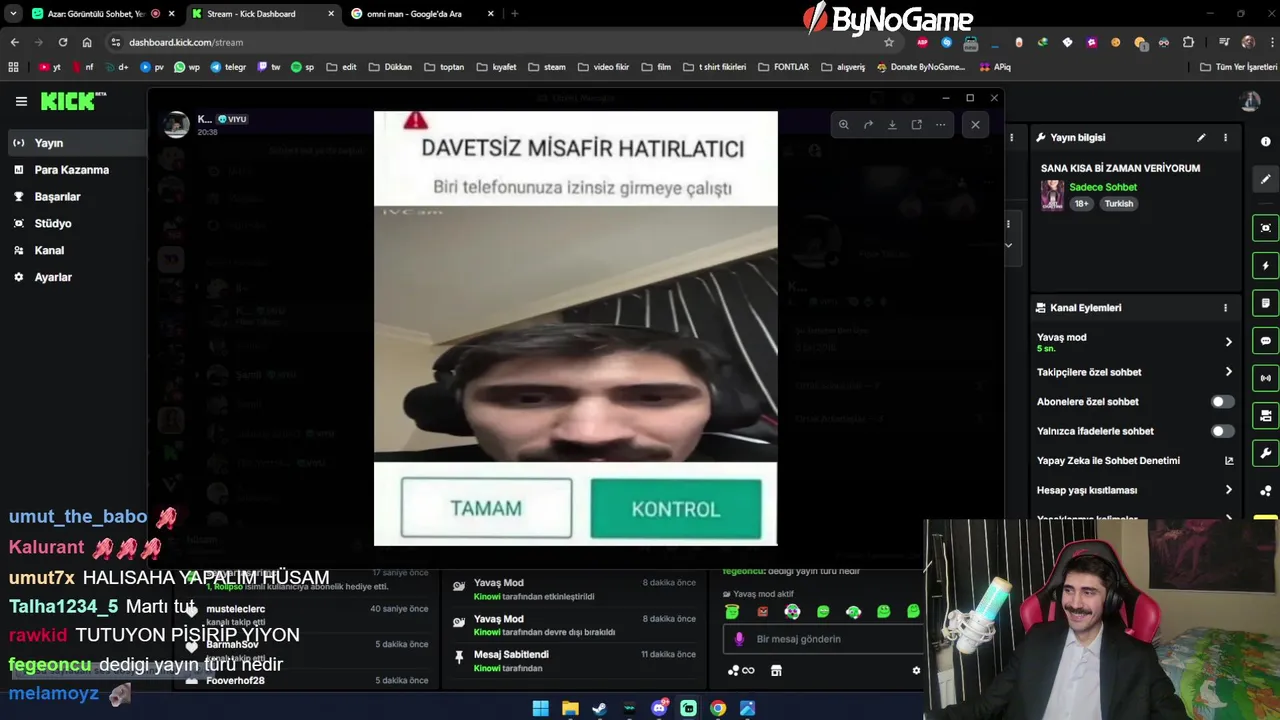
Task: Toggle the document log panel icon
Action: (1266, 303)
